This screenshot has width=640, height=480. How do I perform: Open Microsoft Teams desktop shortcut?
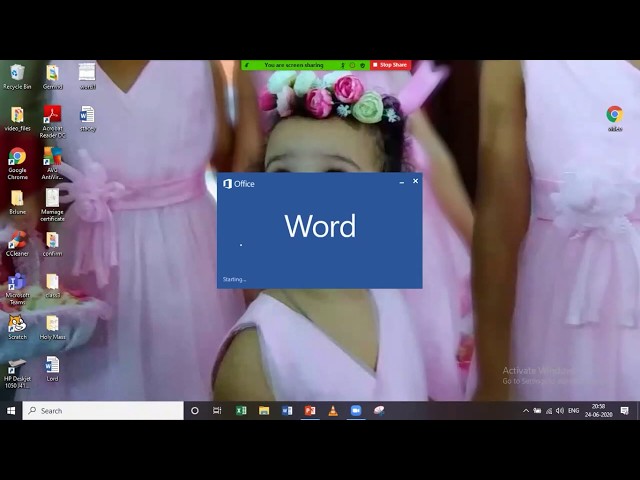tap(17, 289)
